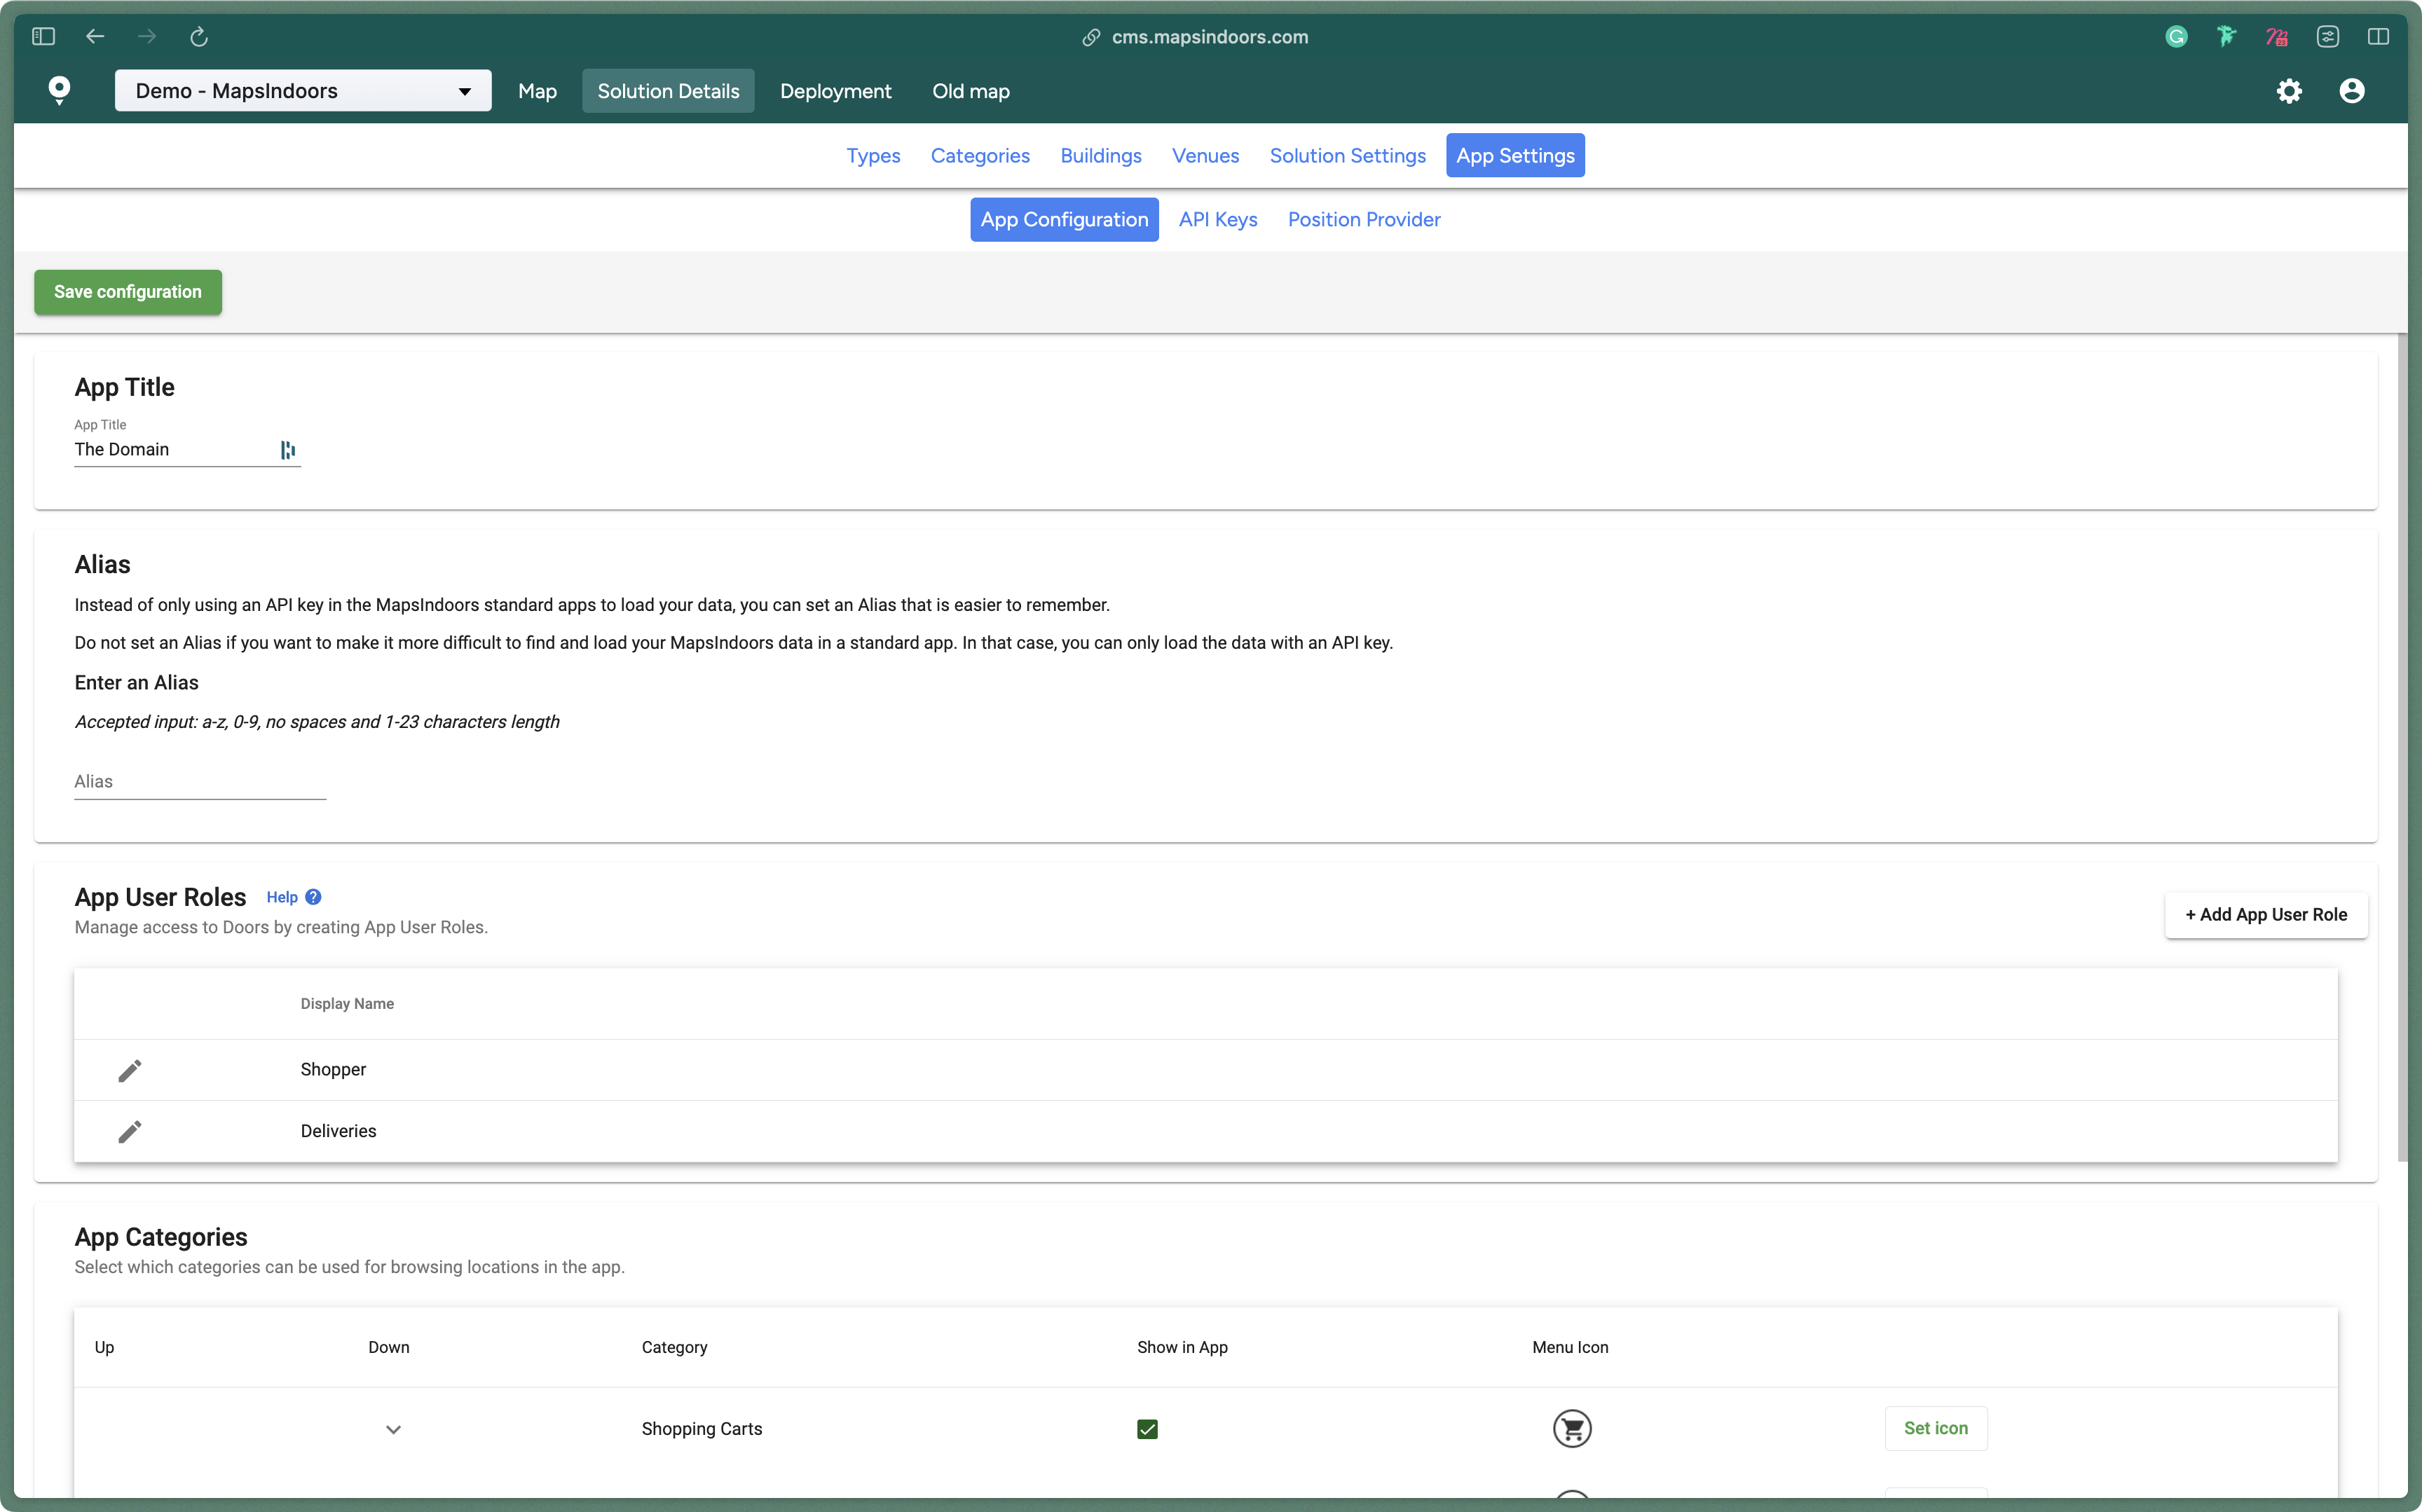Screen dimensions: 2422x1512
Task: Open the user account profile icon
Action: tap(2351, 91)
